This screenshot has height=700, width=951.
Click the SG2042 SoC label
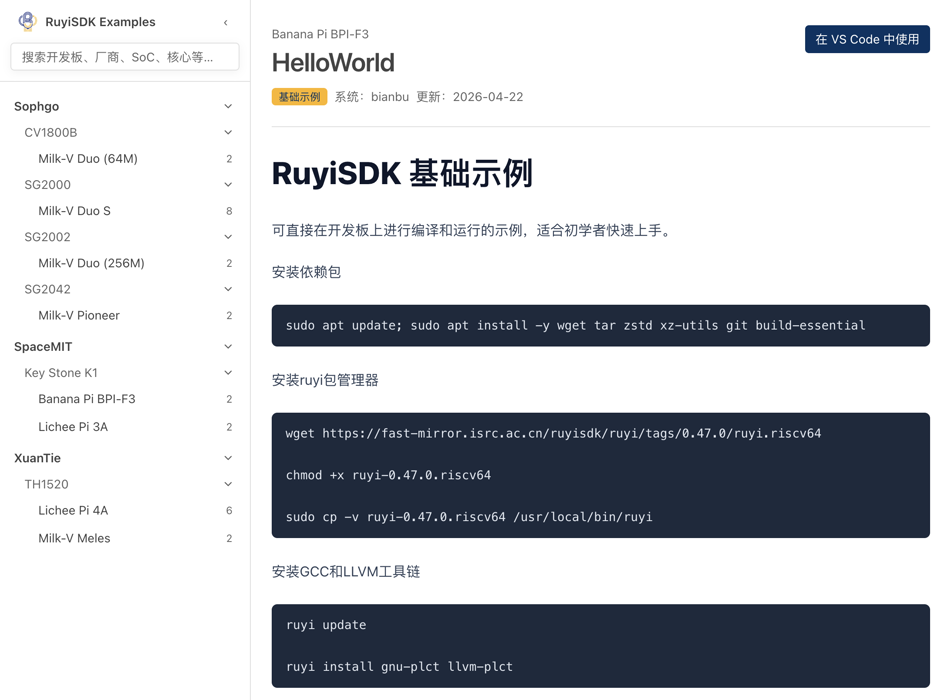tap(47, 289)
